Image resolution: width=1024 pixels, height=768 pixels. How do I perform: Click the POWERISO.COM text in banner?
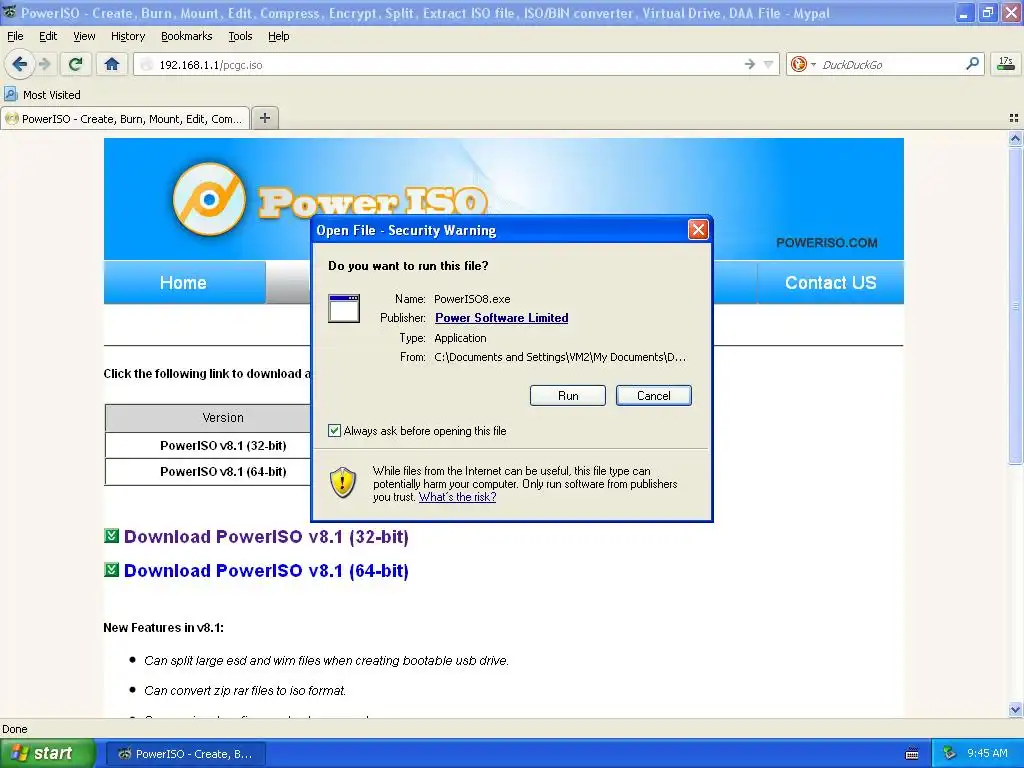coord(826,243)
